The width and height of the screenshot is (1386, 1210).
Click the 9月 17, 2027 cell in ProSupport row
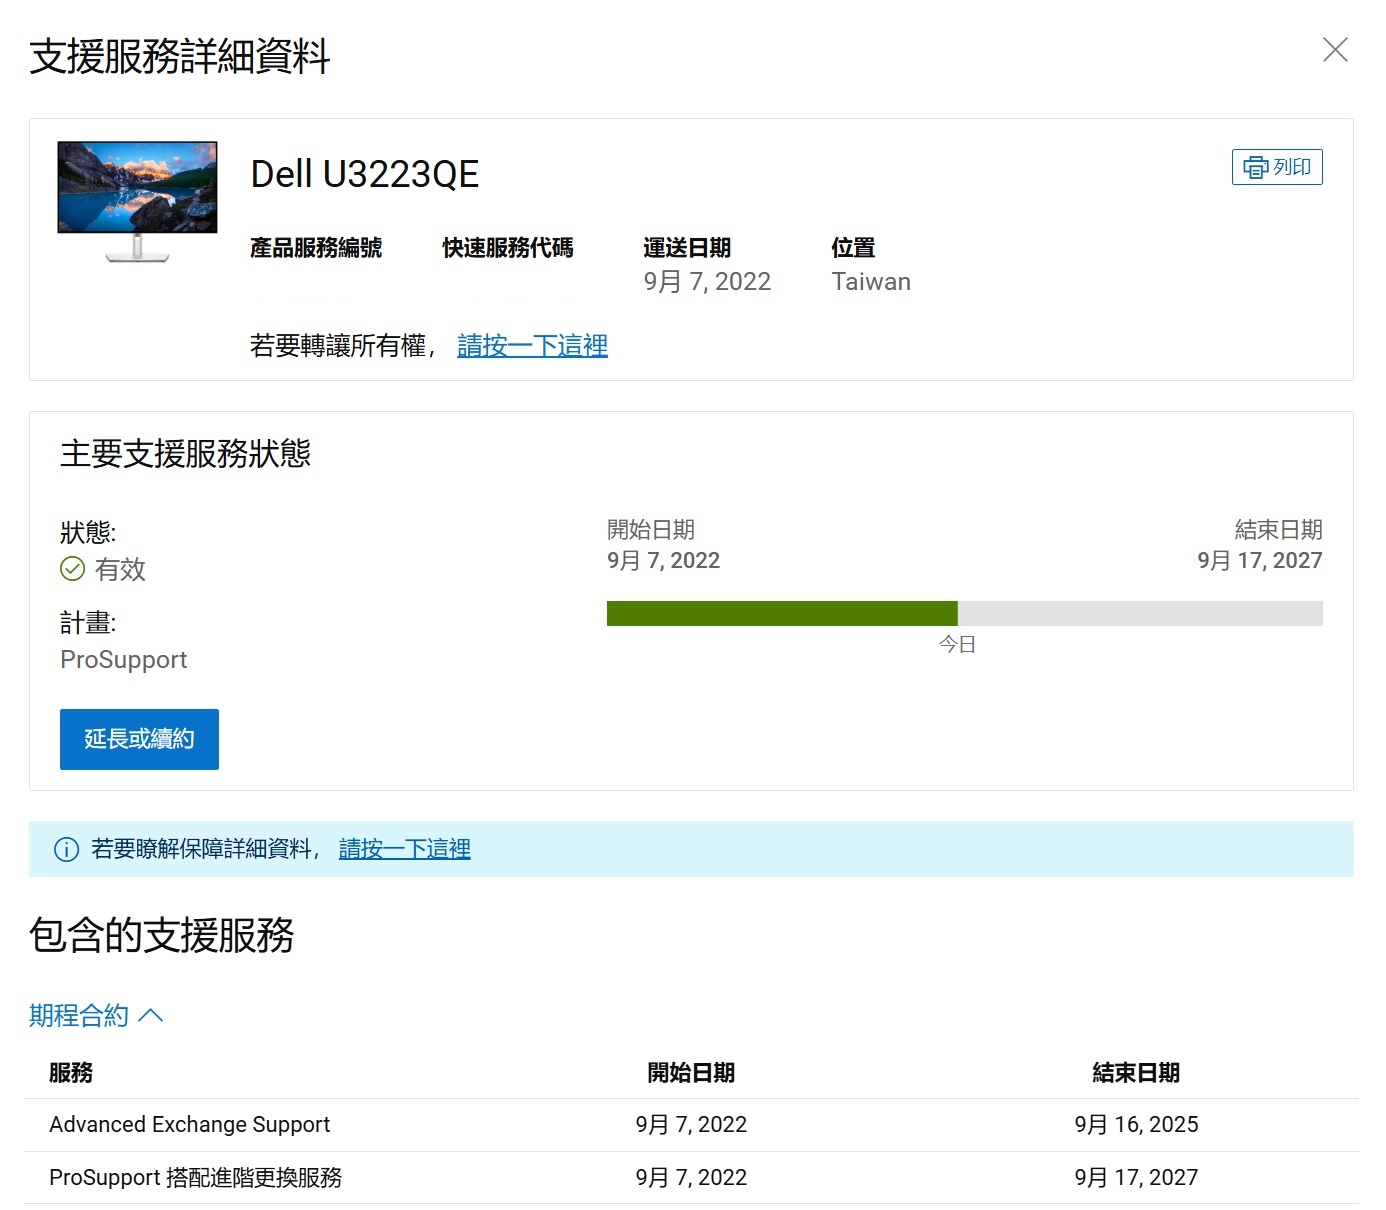tap(1136, 1178)
